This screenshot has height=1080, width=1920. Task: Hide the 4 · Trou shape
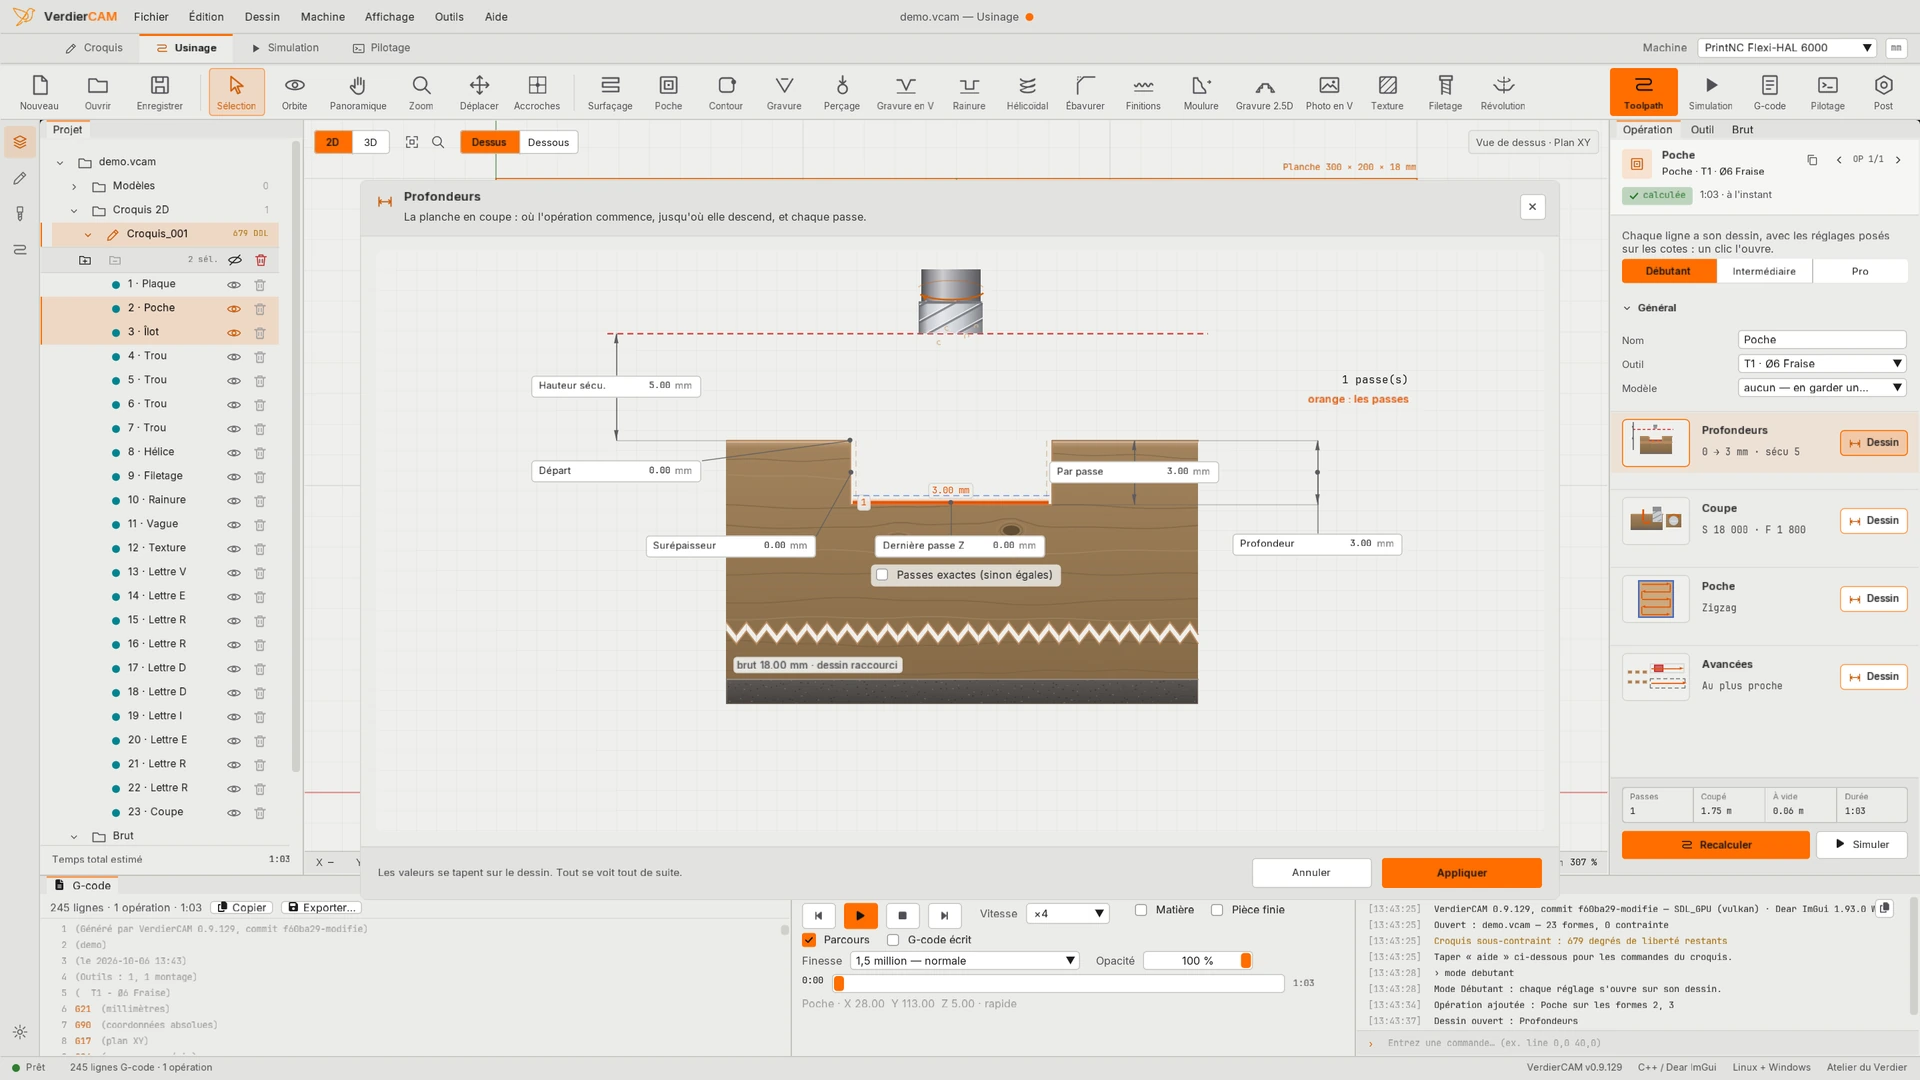click(x=234, y=357)
